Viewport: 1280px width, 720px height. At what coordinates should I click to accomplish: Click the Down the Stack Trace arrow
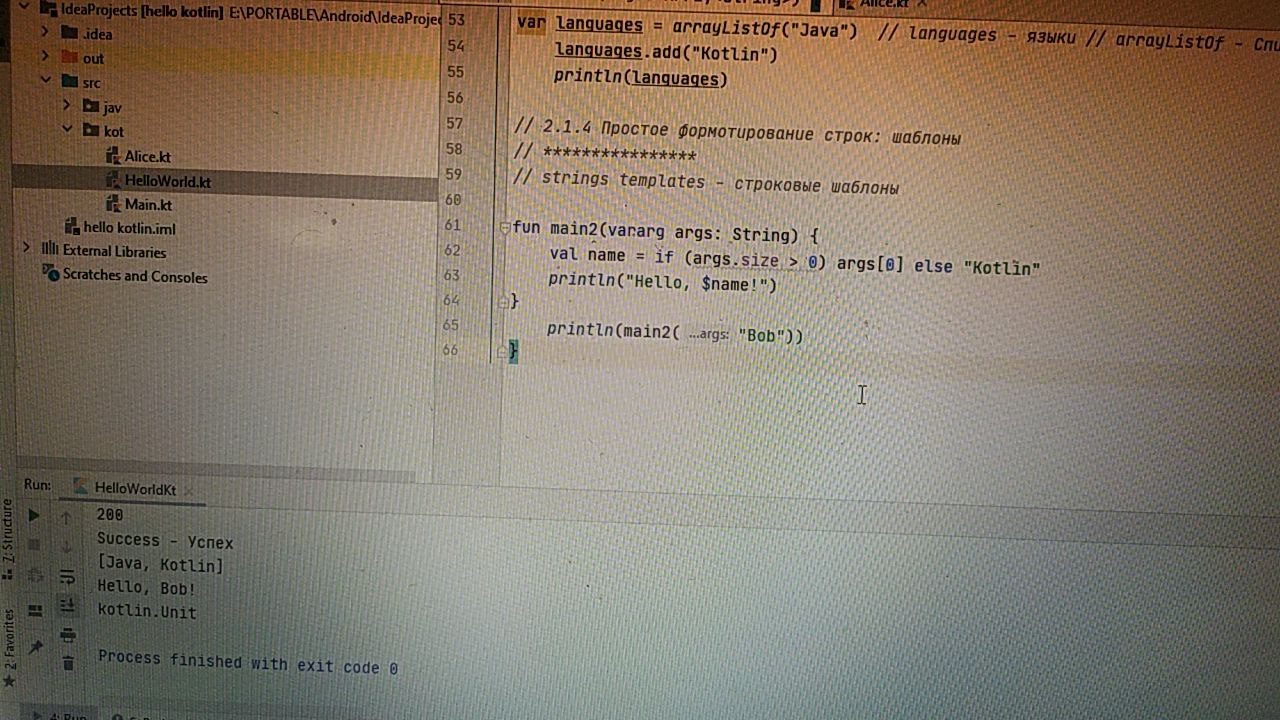click(67, 546)
